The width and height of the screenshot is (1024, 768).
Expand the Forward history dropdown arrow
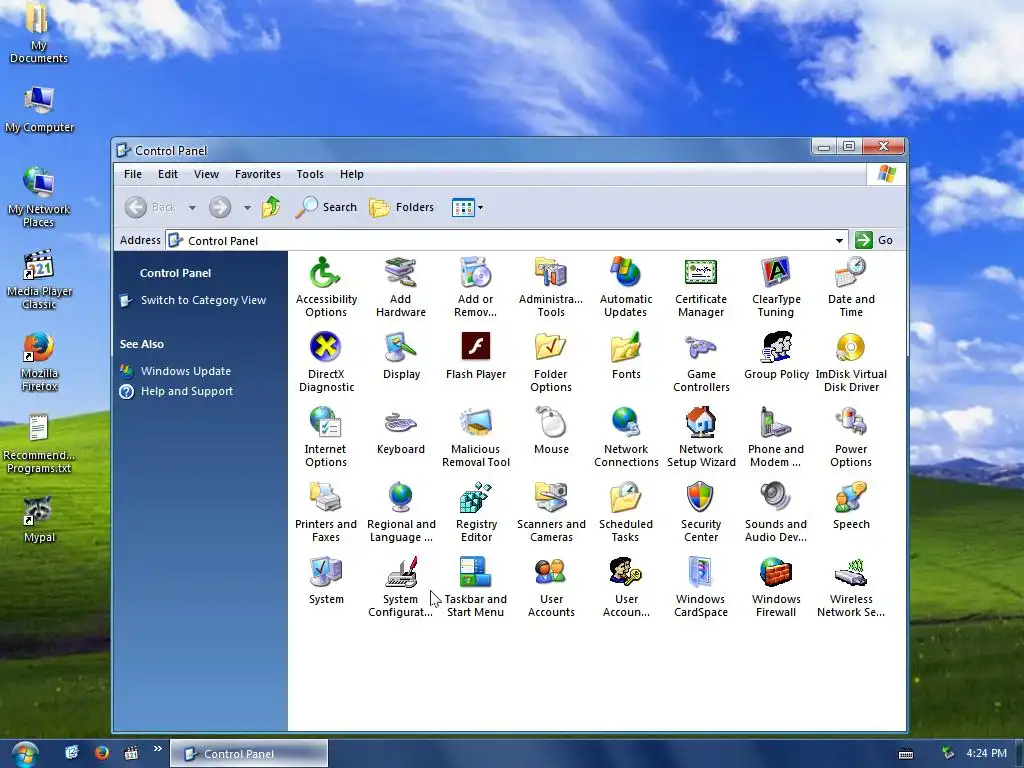point(247,208)
